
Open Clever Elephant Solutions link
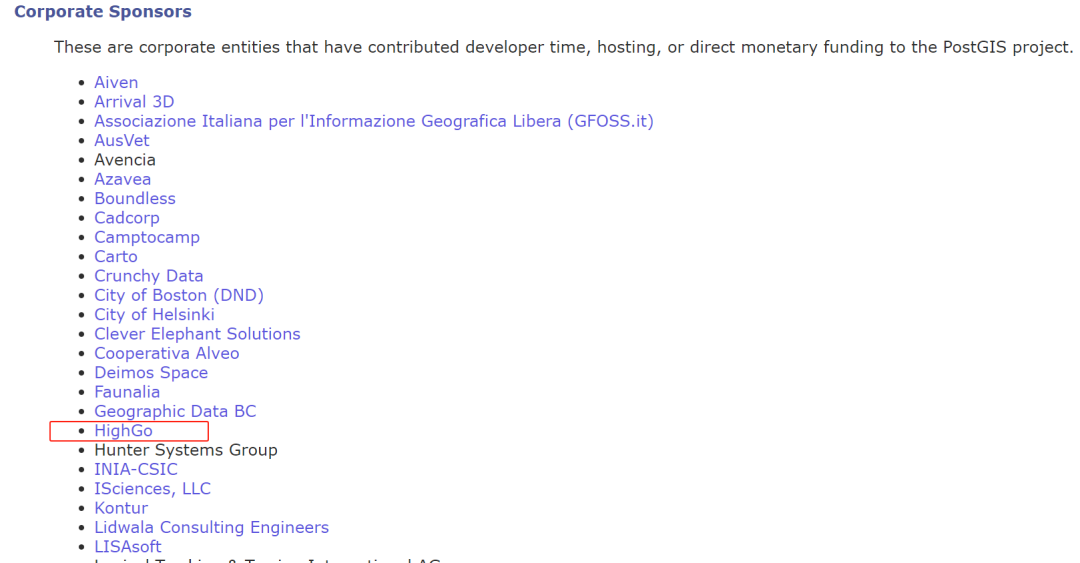(197, 334)
